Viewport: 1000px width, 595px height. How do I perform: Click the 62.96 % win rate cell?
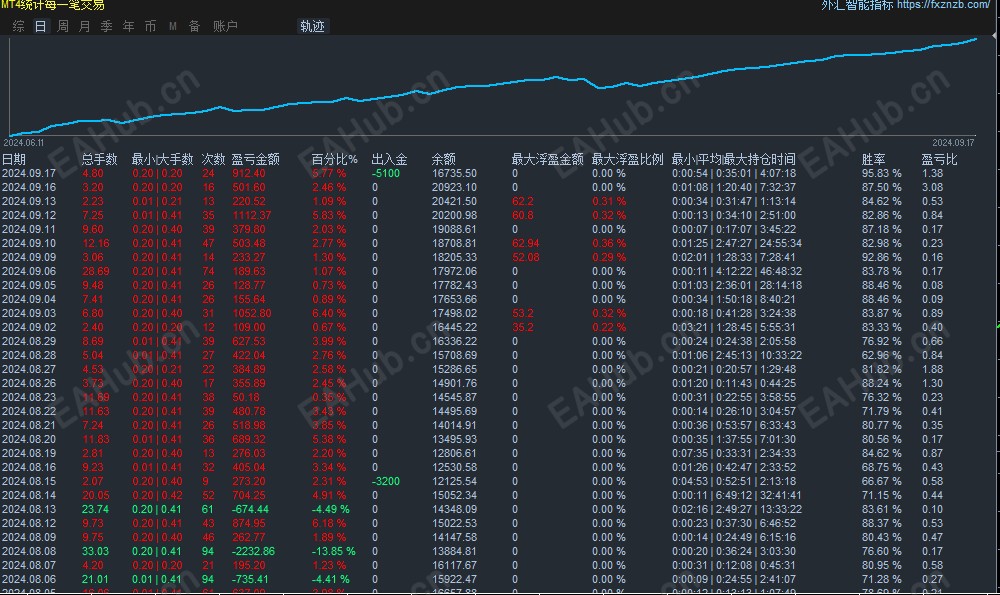881,356
